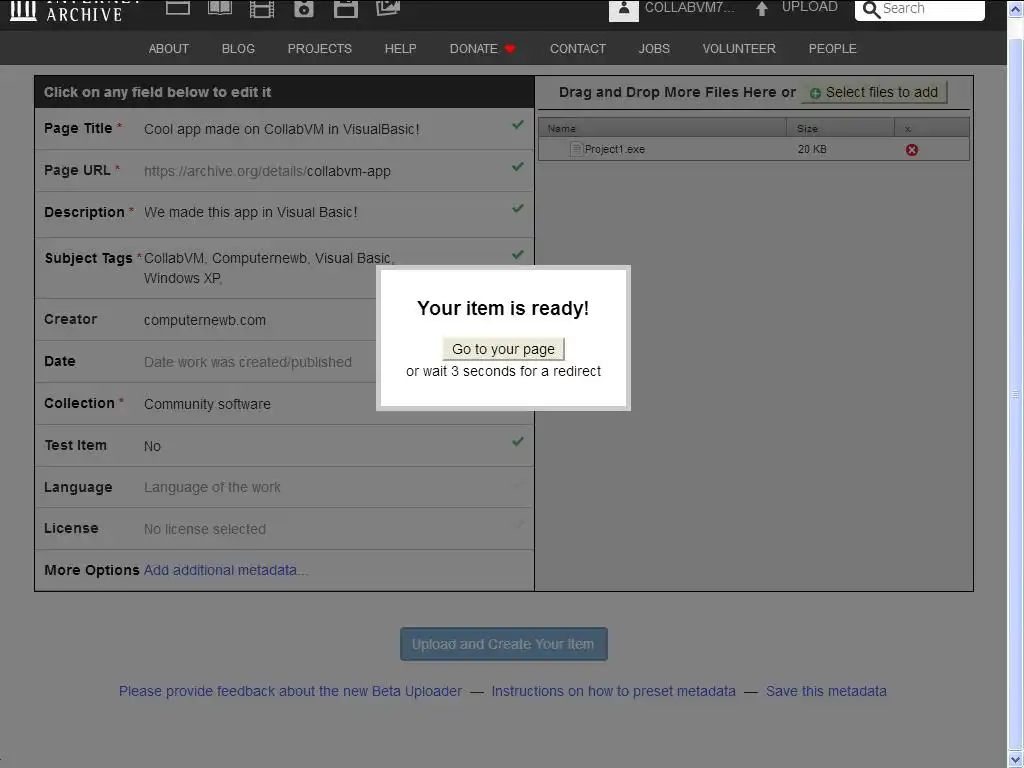Open Instructions on how to preset metadata
This screenshot has width=1024, height=768.
[x=613, y=691]
